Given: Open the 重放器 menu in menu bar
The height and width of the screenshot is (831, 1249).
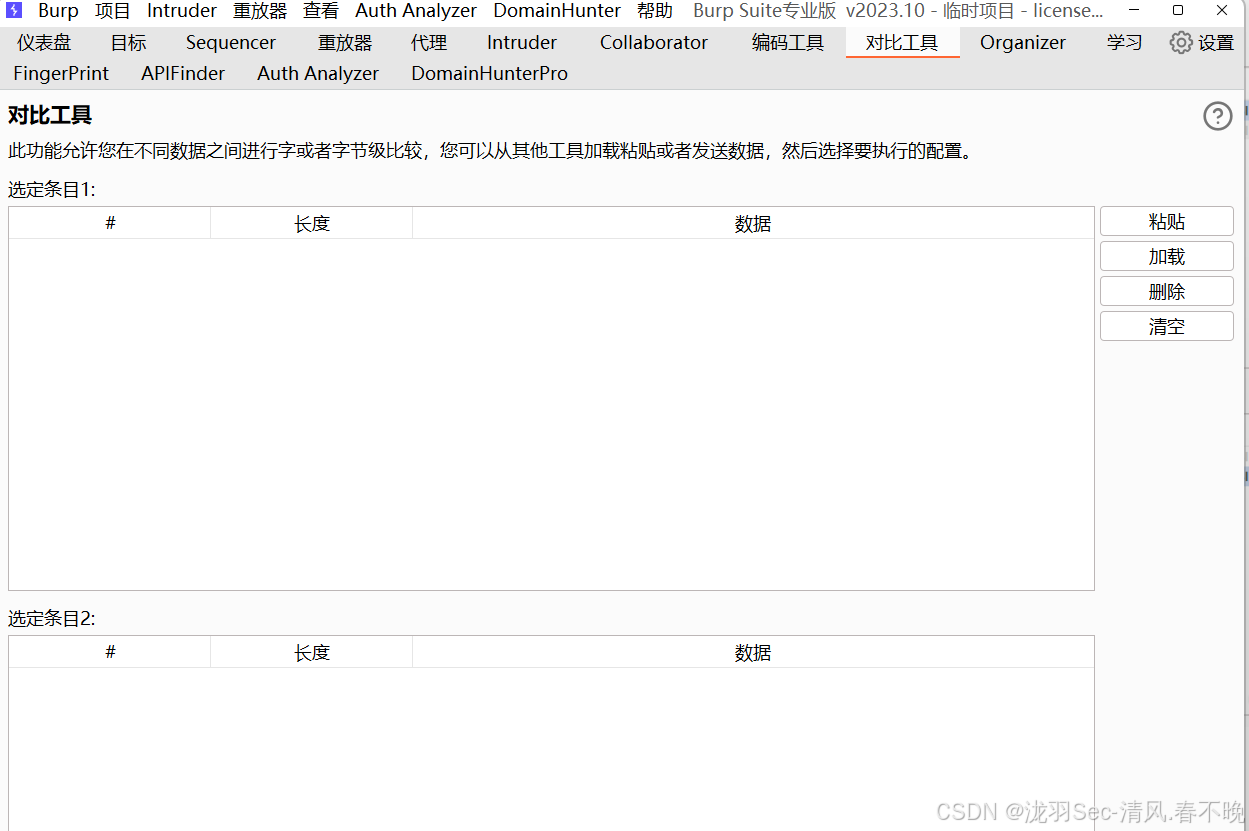Looking at the screenshot, I should pyautogui.click(x=260, y=11).
